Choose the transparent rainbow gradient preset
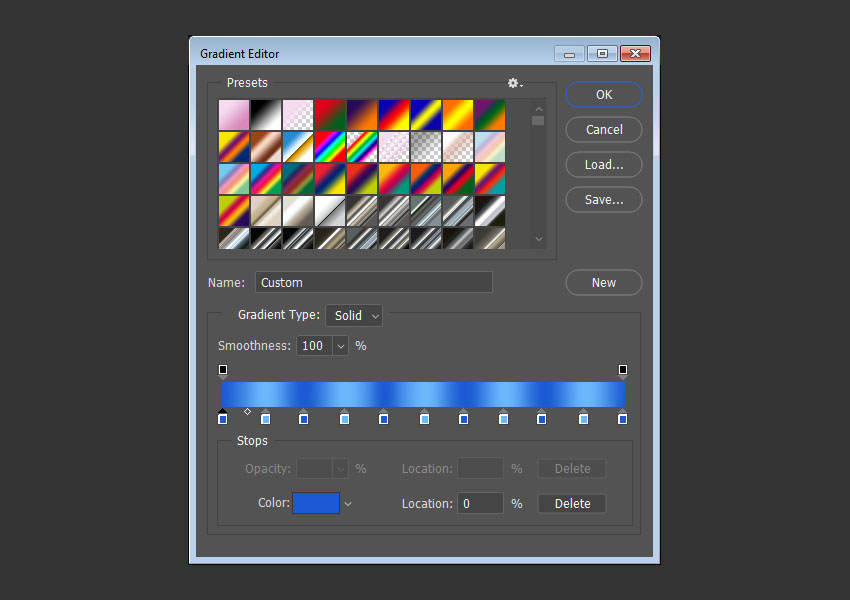This screenshot has width=850, height=600. (x=362, y=147)
